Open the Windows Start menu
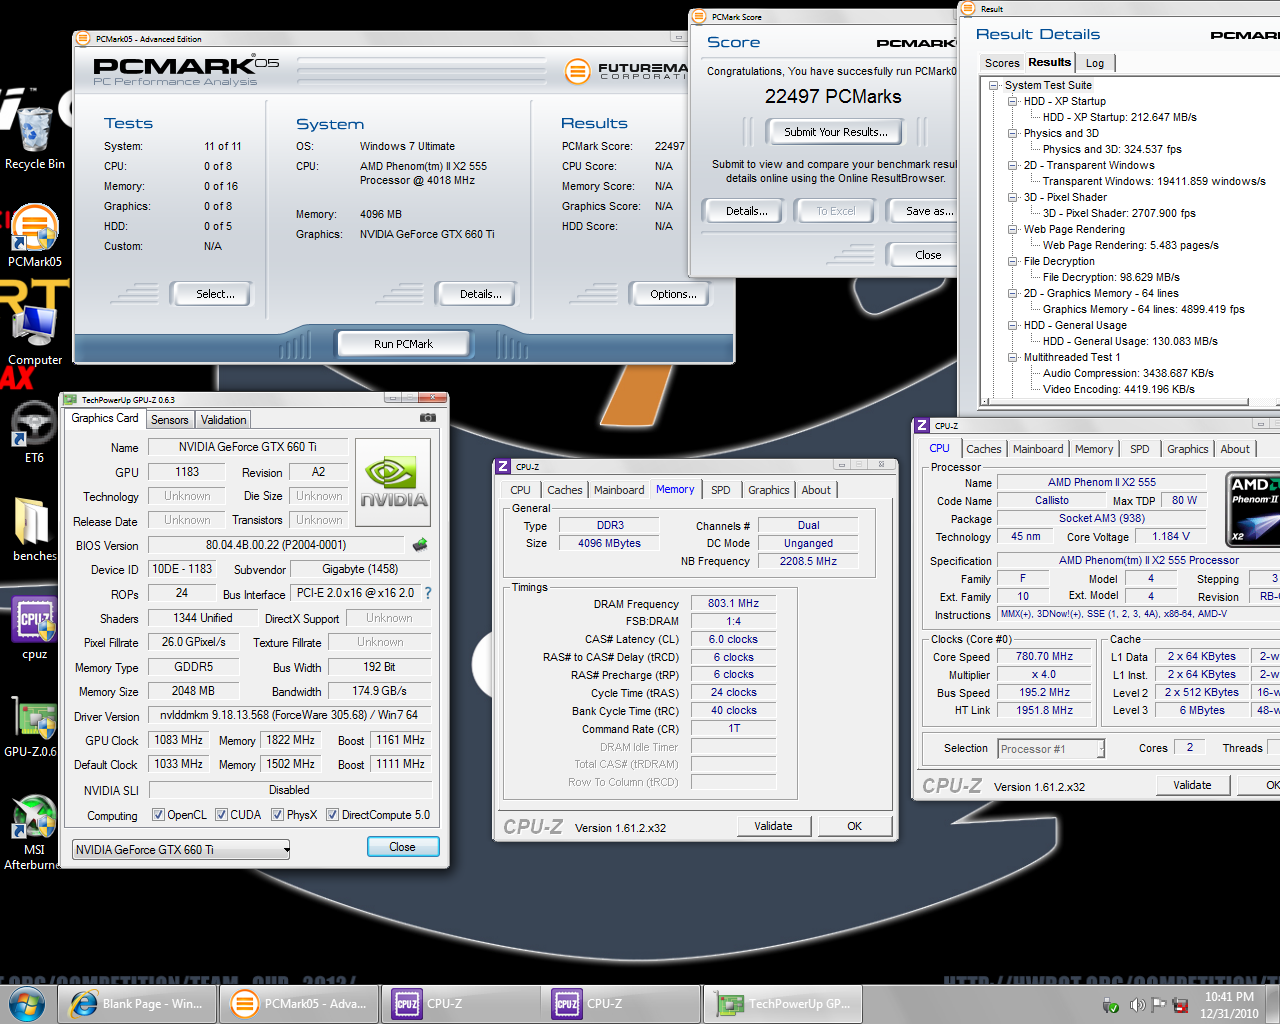 [27, 1003]
